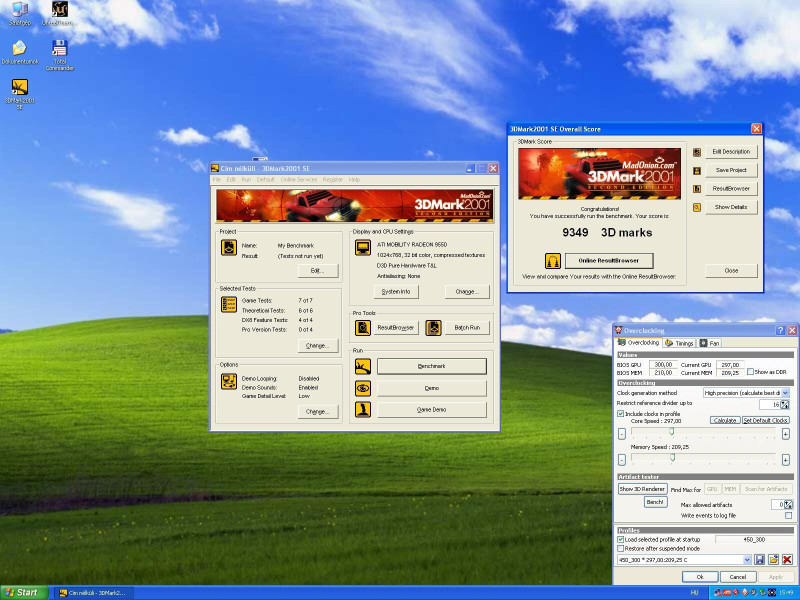Click the icon beside ResultBrowser in score window
The image size is (800, 600).
[x=697, y=189]
